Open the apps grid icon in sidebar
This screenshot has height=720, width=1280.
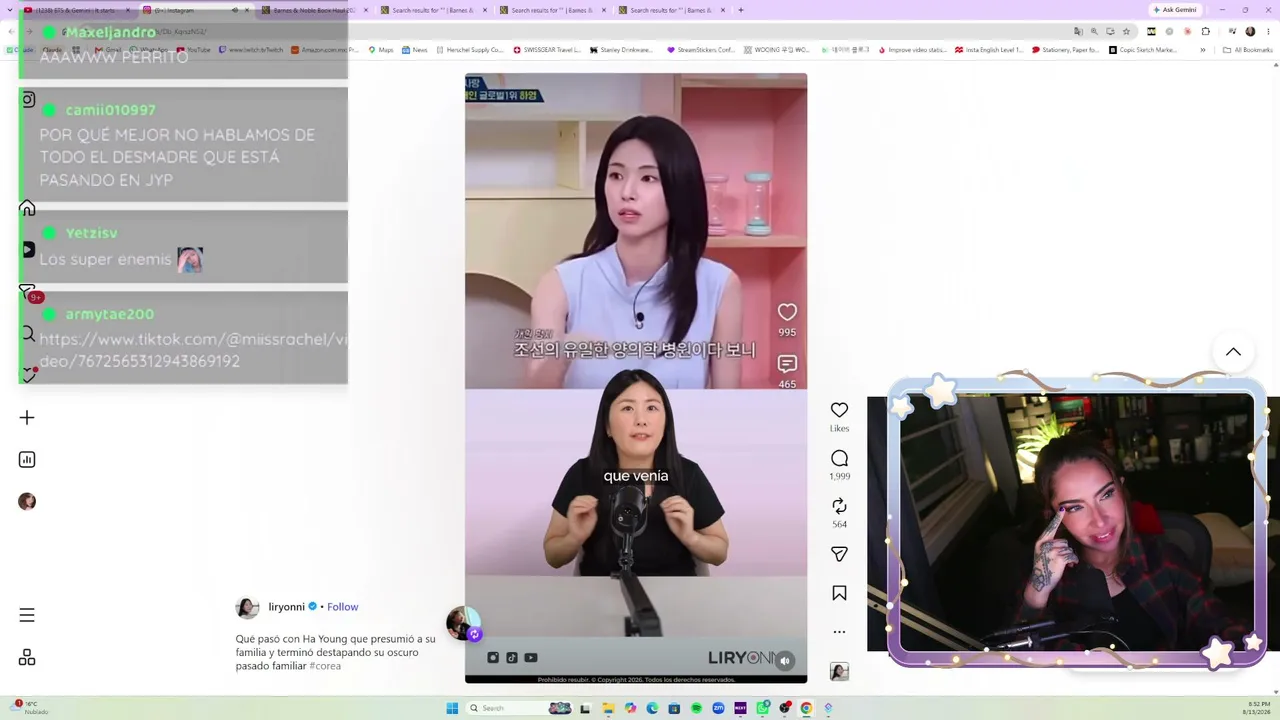point(27,657)
